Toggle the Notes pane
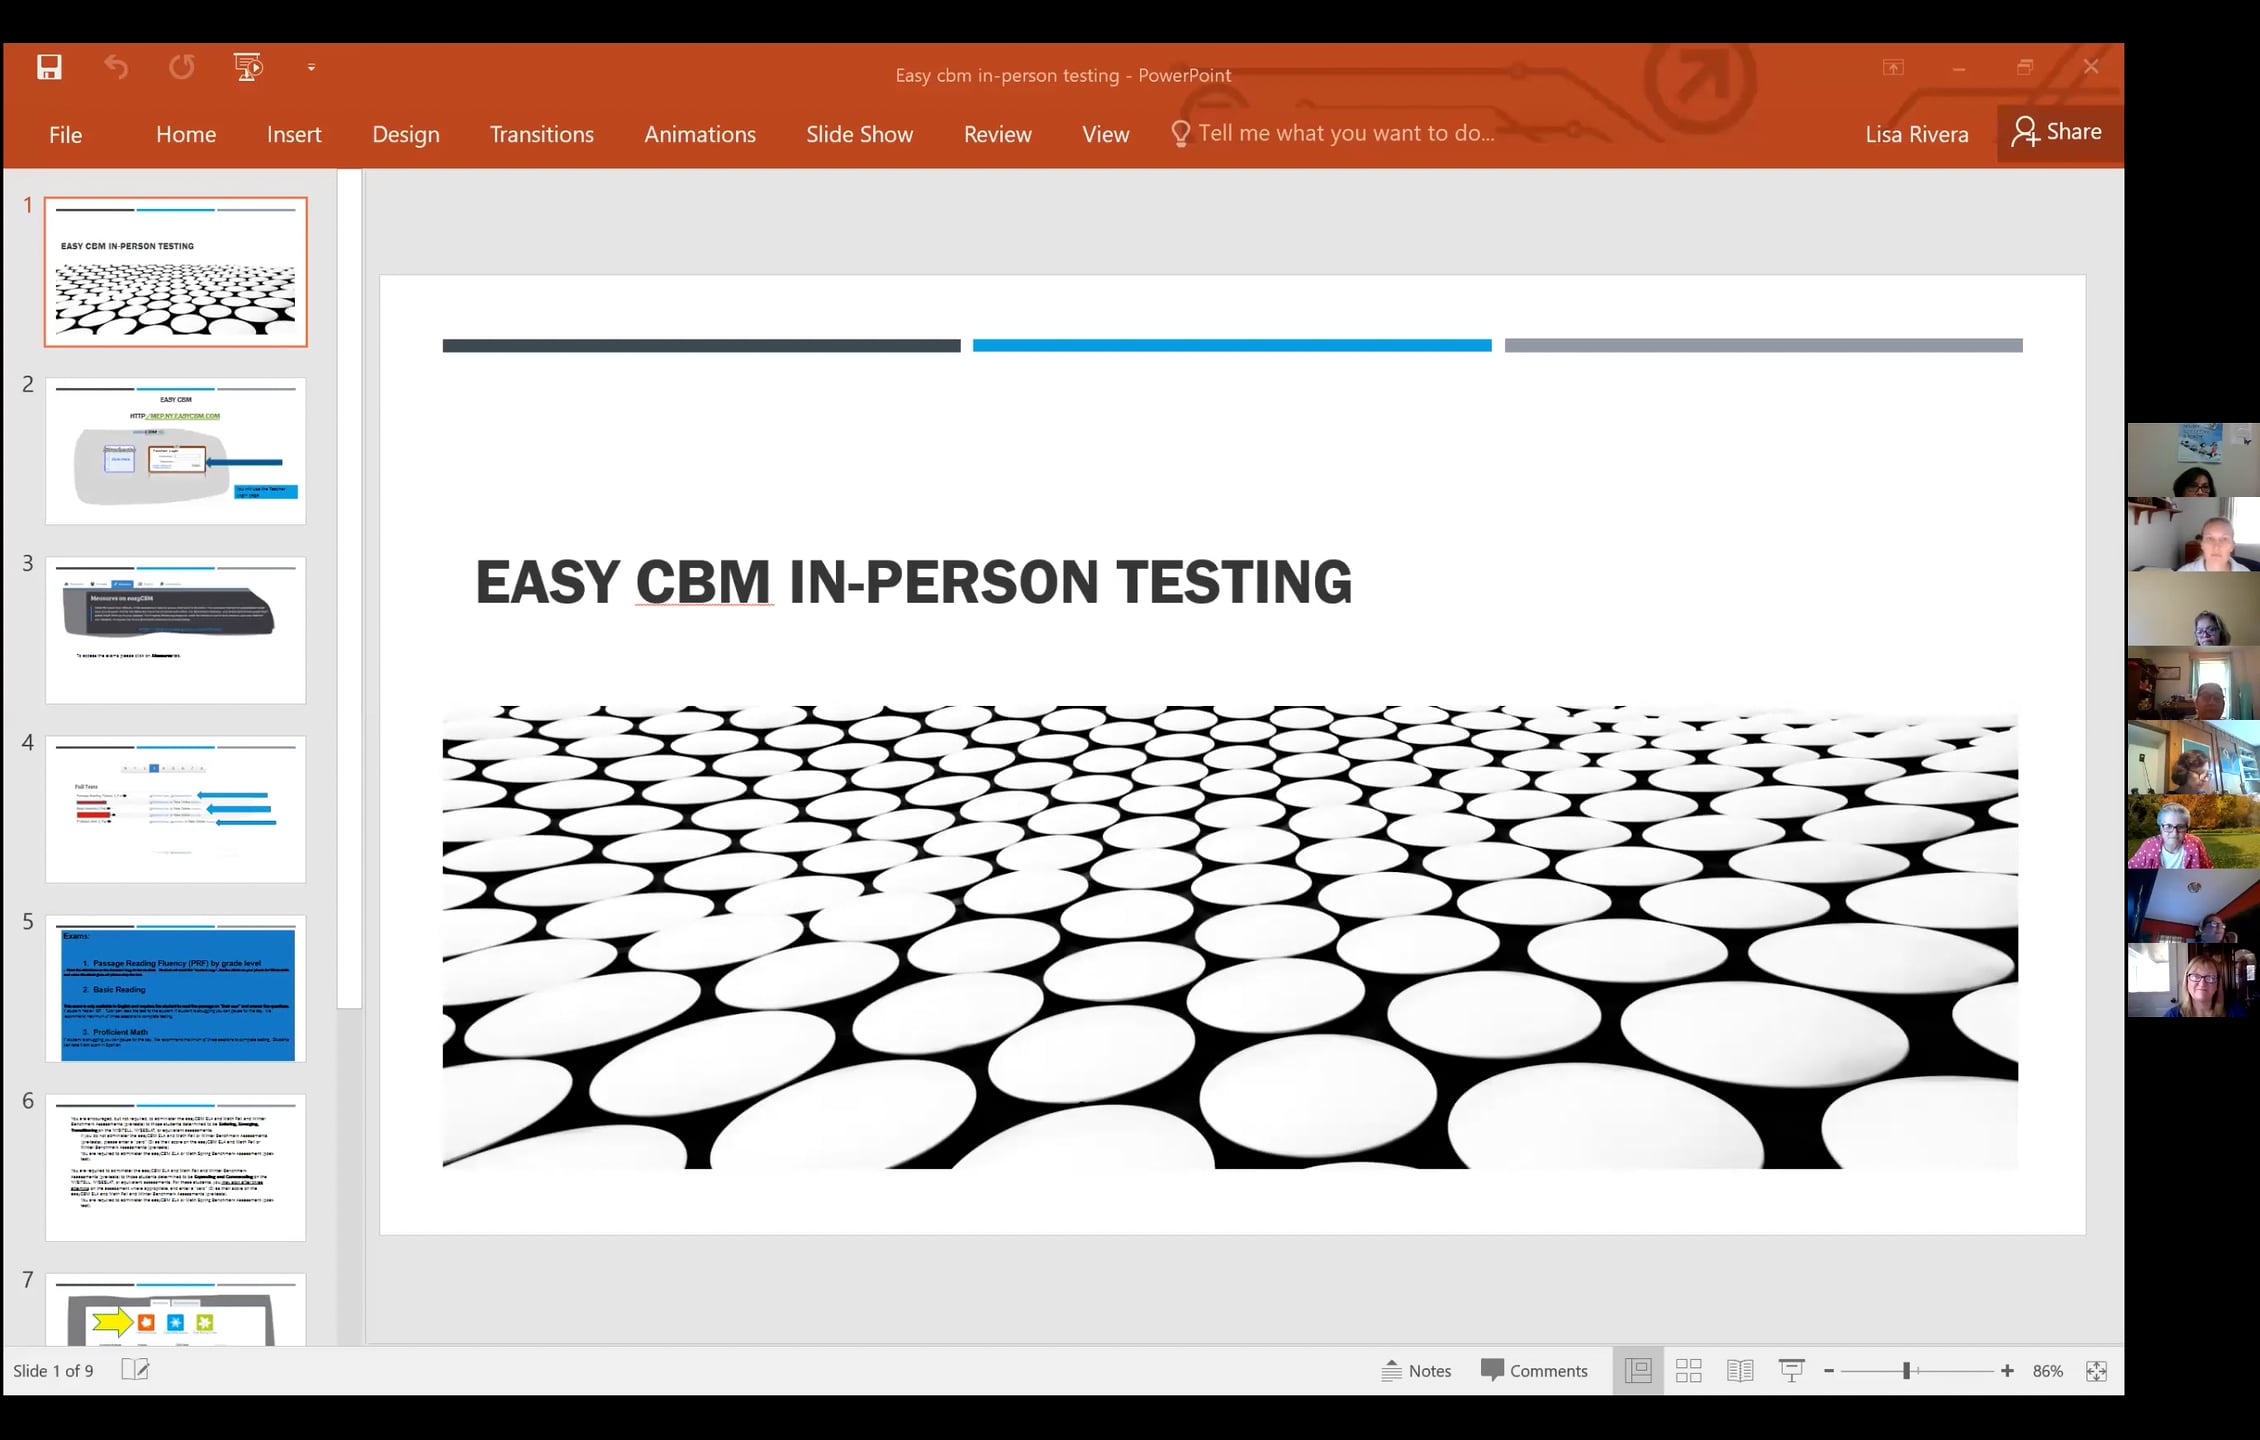The width and height of the screenshot is (2260, 1440). pos(1416,1370)
